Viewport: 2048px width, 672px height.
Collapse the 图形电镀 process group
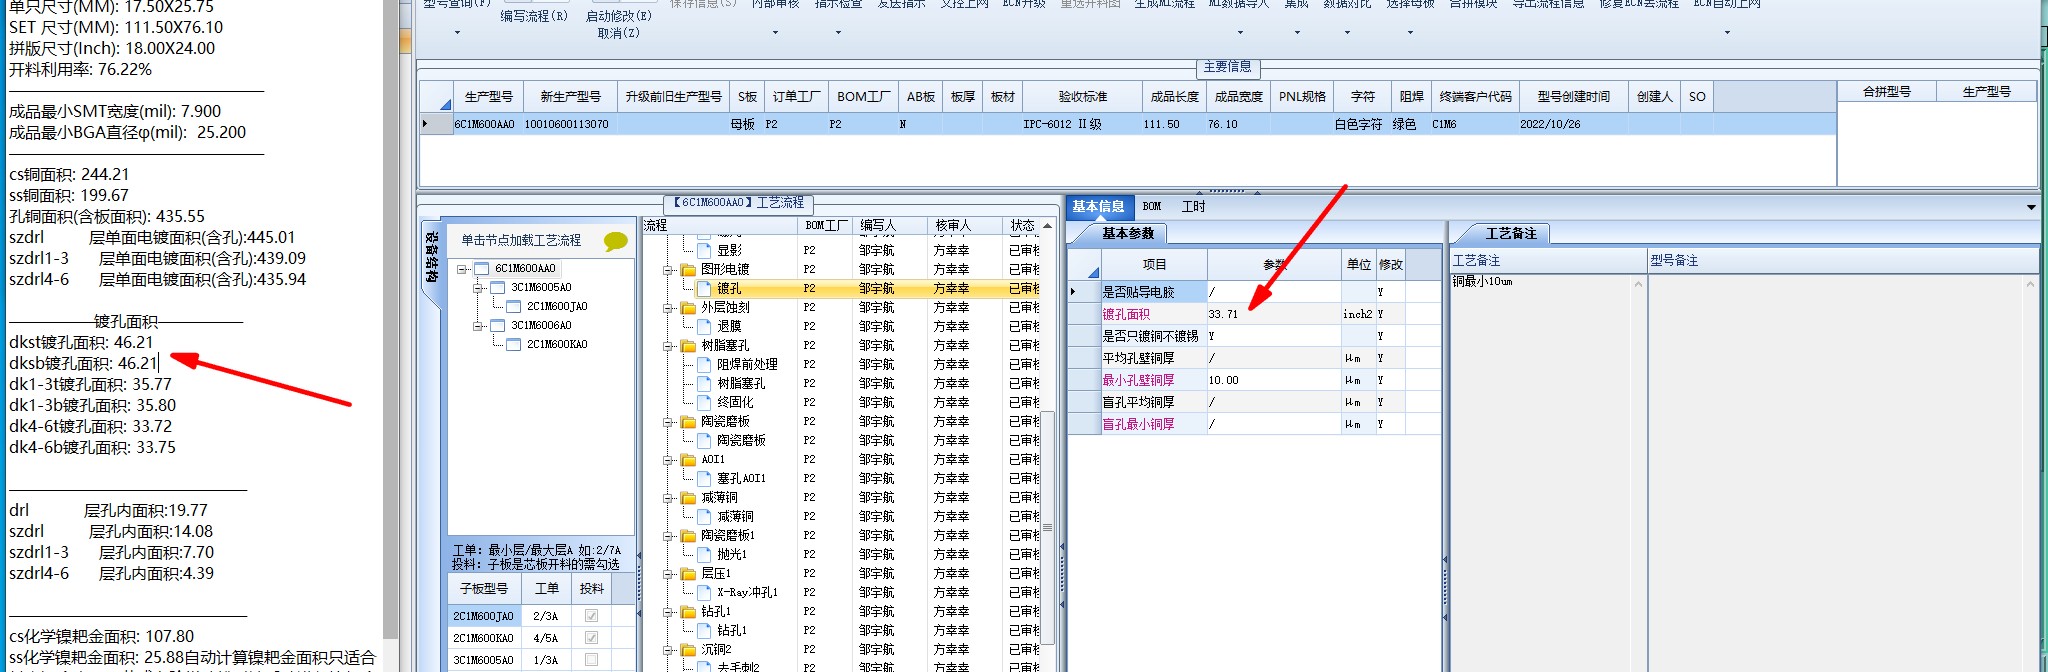click(668, 270)
